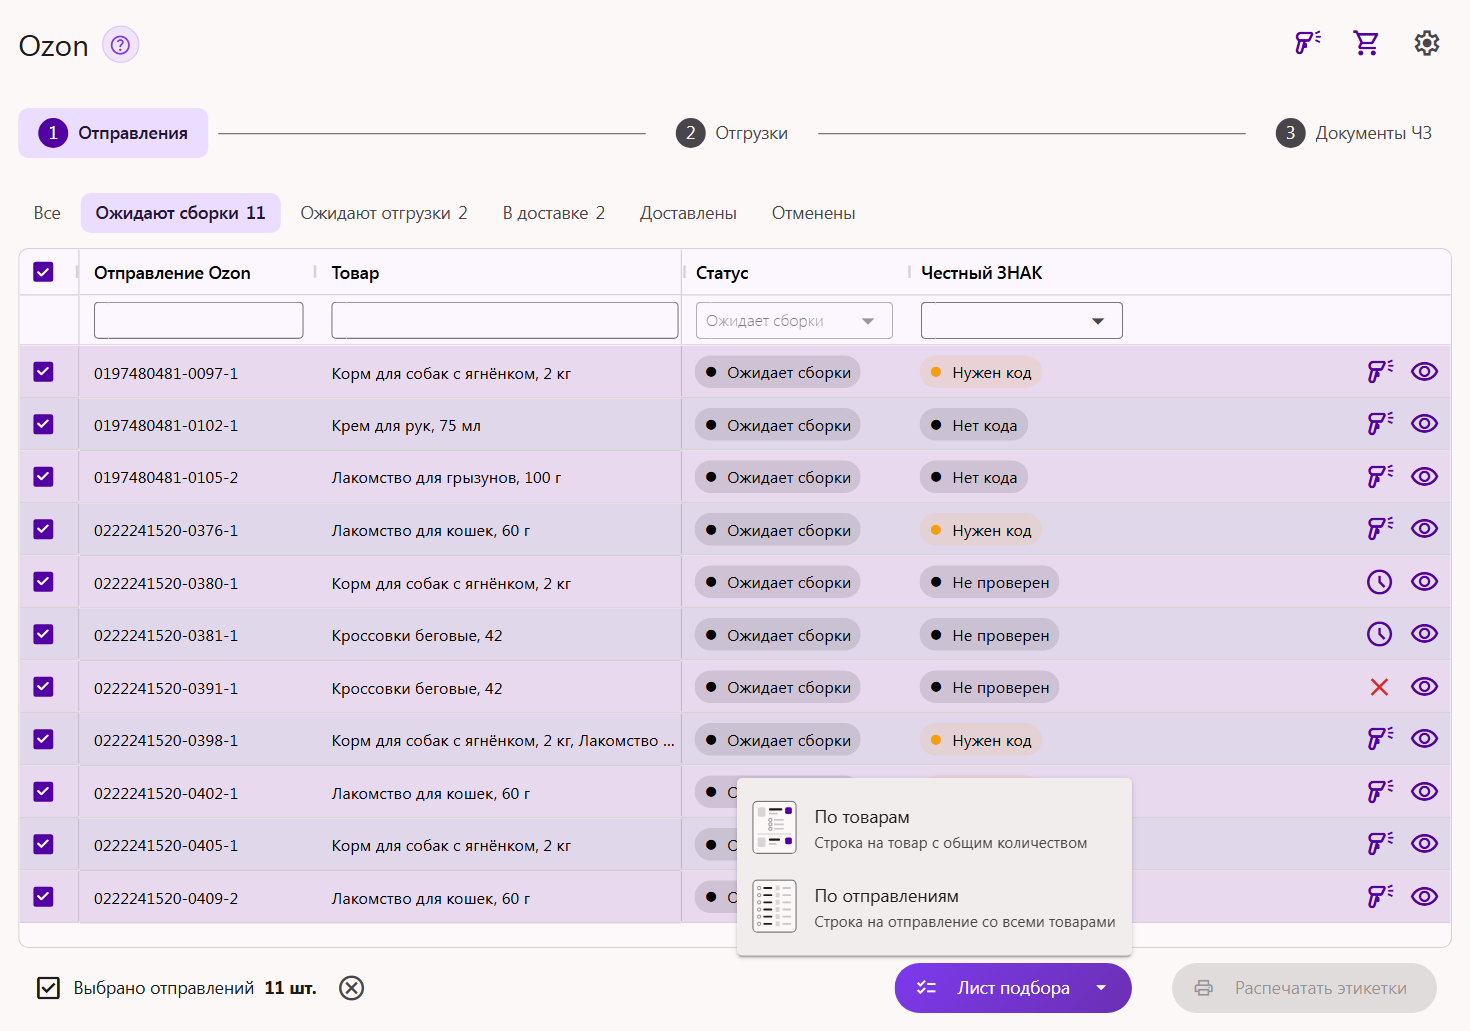
Task: Switch to 'Ожидают отгрузки' tab
Action: click(384, 213)
